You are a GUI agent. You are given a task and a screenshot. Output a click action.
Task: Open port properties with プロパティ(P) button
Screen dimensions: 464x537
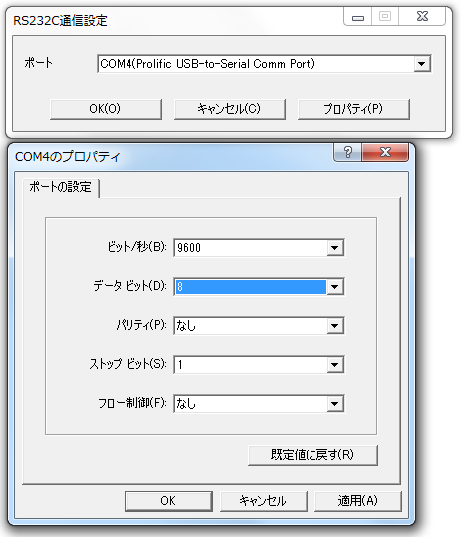[353, 109]
